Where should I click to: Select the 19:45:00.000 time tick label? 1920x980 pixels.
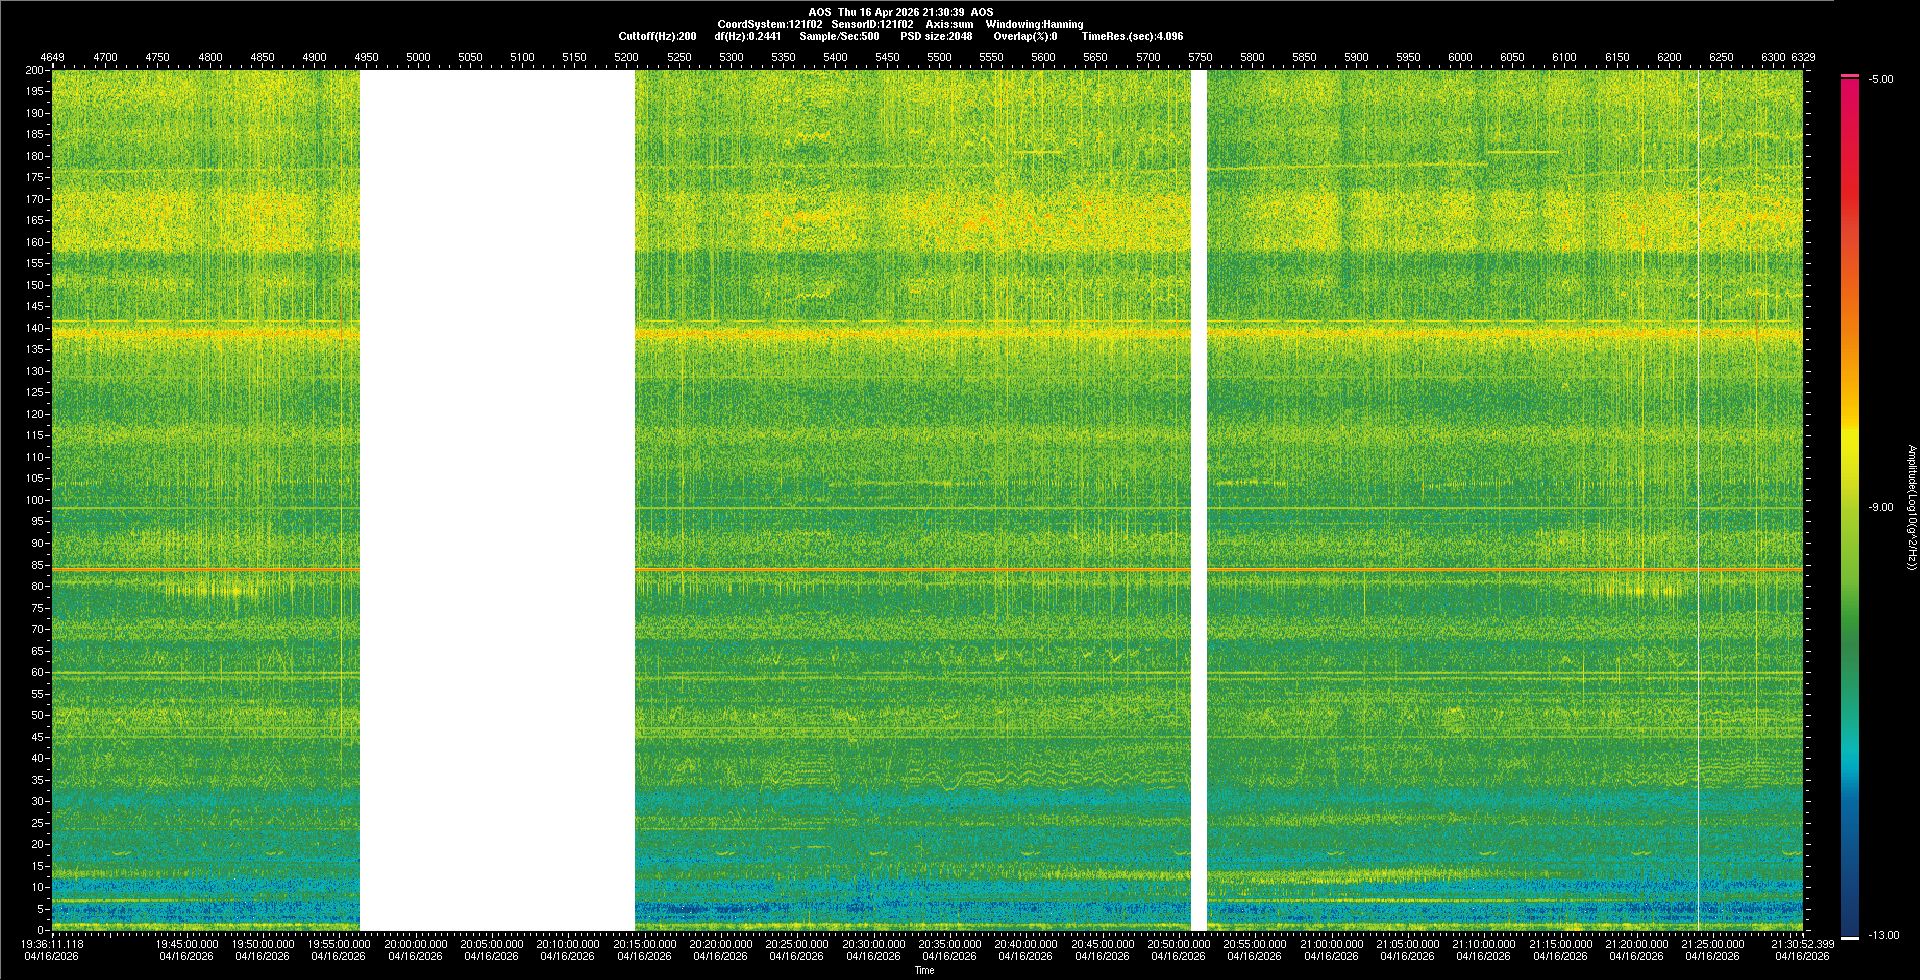tap(186, 944)
